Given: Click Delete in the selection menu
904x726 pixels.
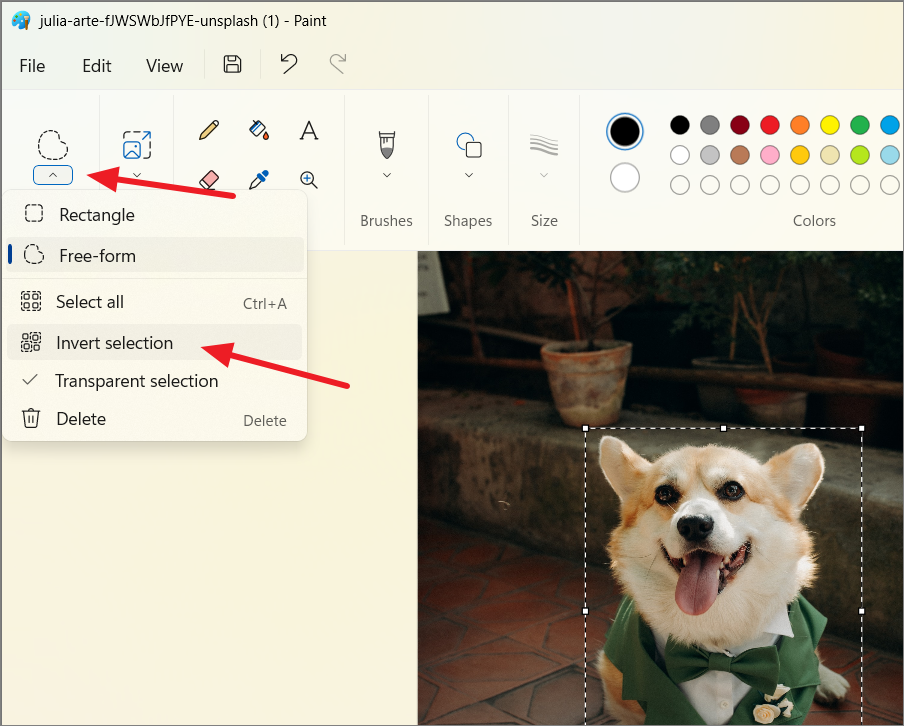Looking at the screenshot, I should pyautogui.click(x=81, y=419).
